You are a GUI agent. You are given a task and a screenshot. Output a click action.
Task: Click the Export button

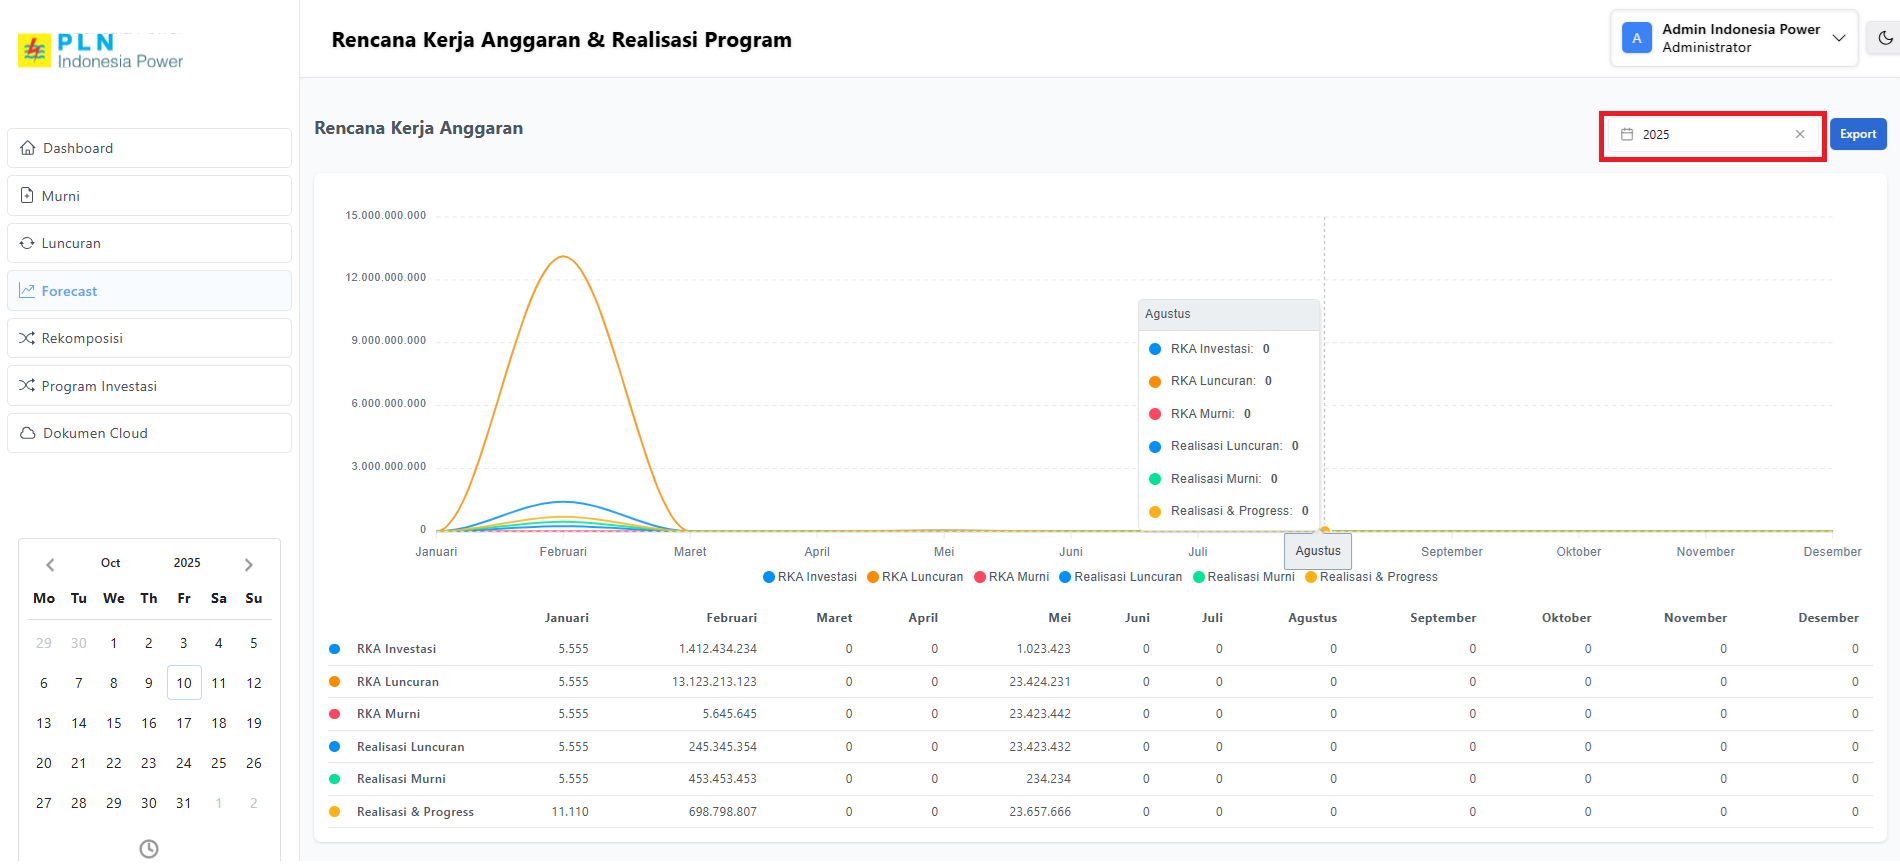[x=1857, y=134]
